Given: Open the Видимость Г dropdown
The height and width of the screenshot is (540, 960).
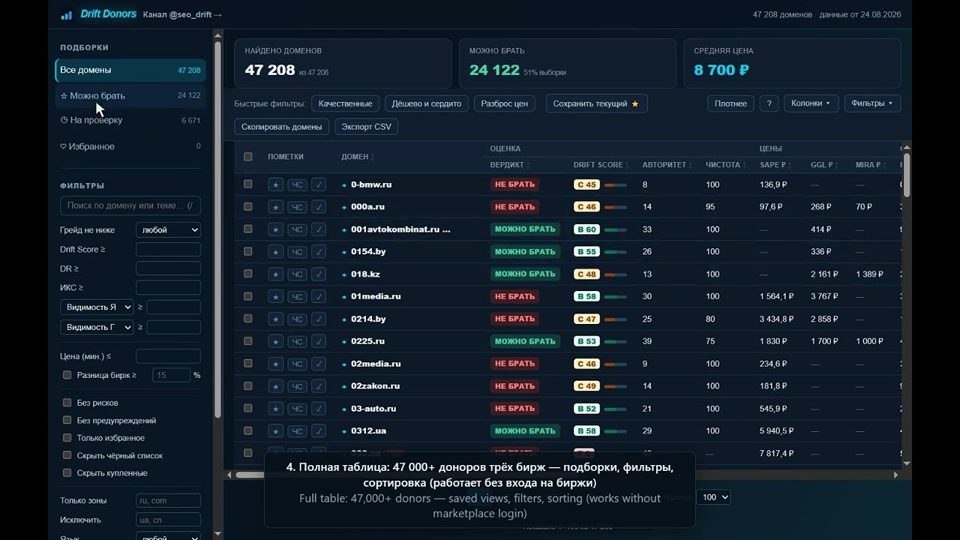Looking at the screenshot, I should [x=97, y=327].
